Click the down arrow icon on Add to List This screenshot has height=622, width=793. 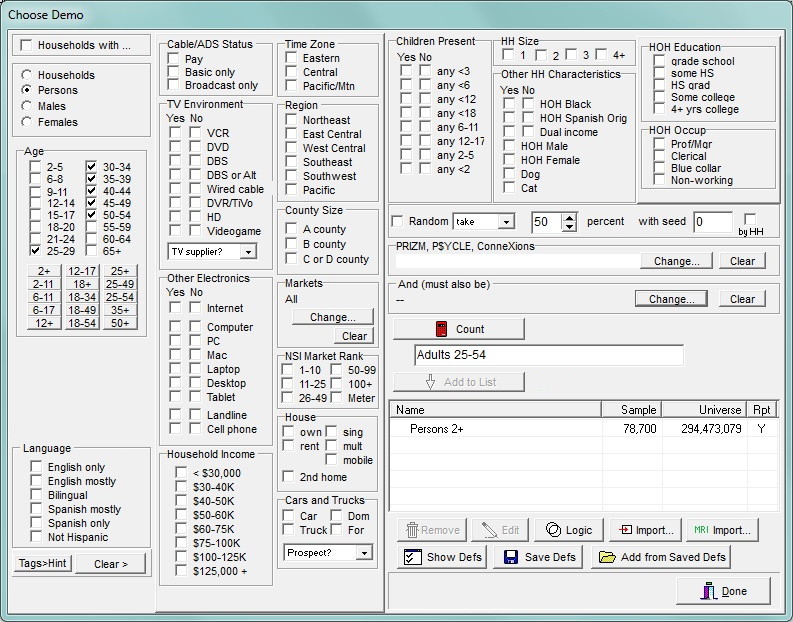[430, 382]
